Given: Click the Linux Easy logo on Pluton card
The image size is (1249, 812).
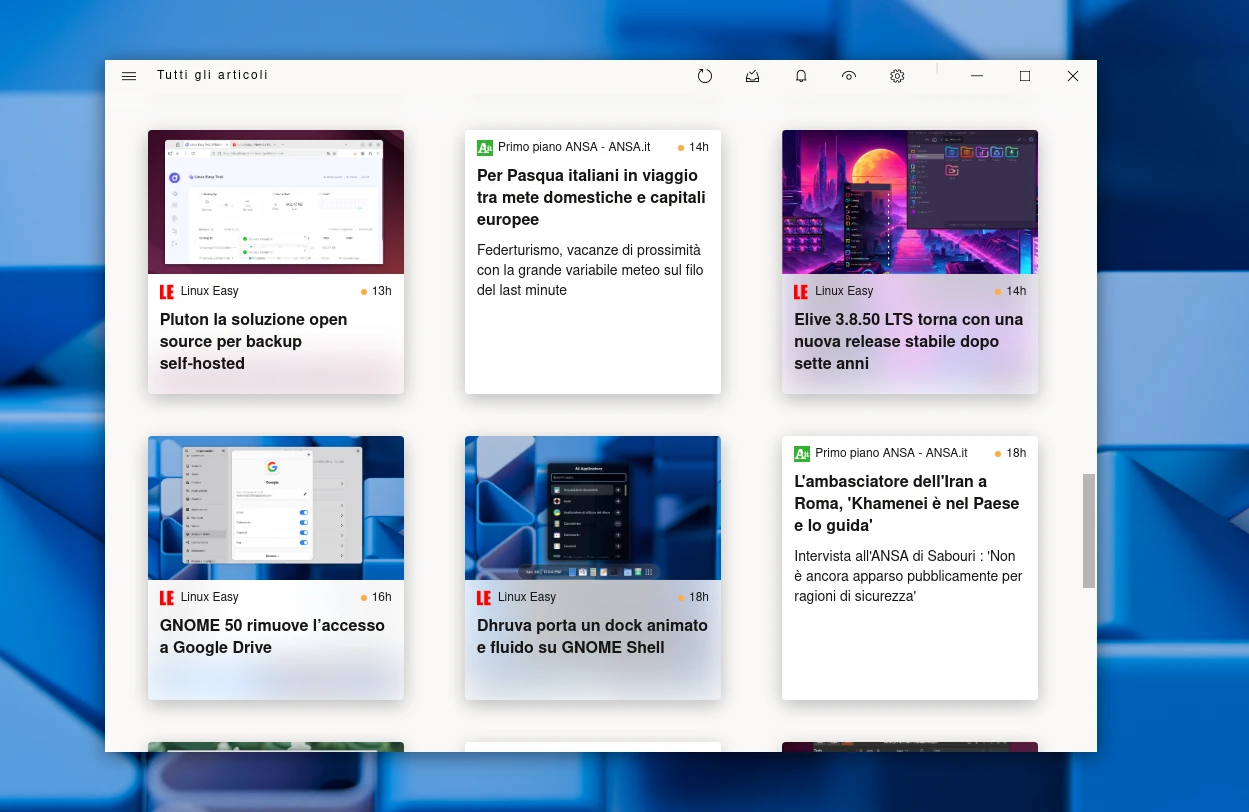Looking at the screenshot, I should click(167, 292).
